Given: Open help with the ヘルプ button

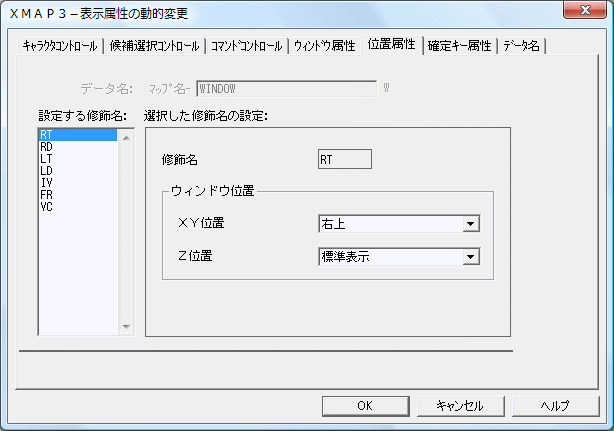Looking at the screenshot, I should click(x=555, y=405).
